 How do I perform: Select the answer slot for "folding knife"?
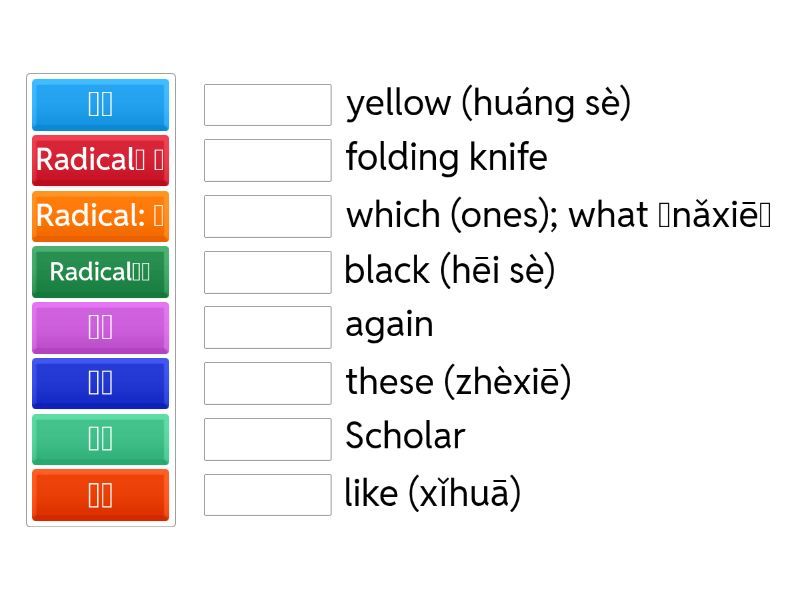(x=267, y=160)
